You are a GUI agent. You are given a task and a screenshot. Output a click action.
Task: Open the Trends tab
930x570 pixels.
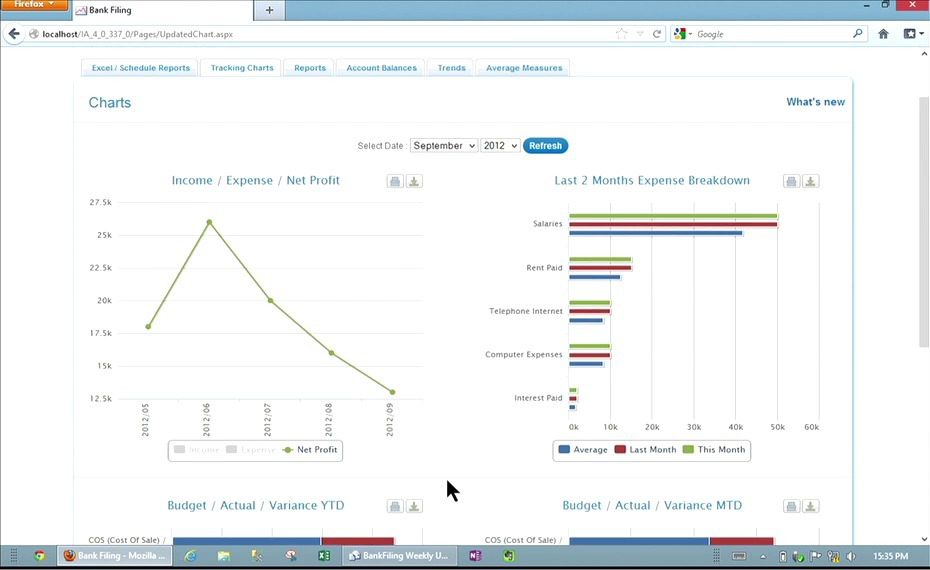tap(451, 68)
